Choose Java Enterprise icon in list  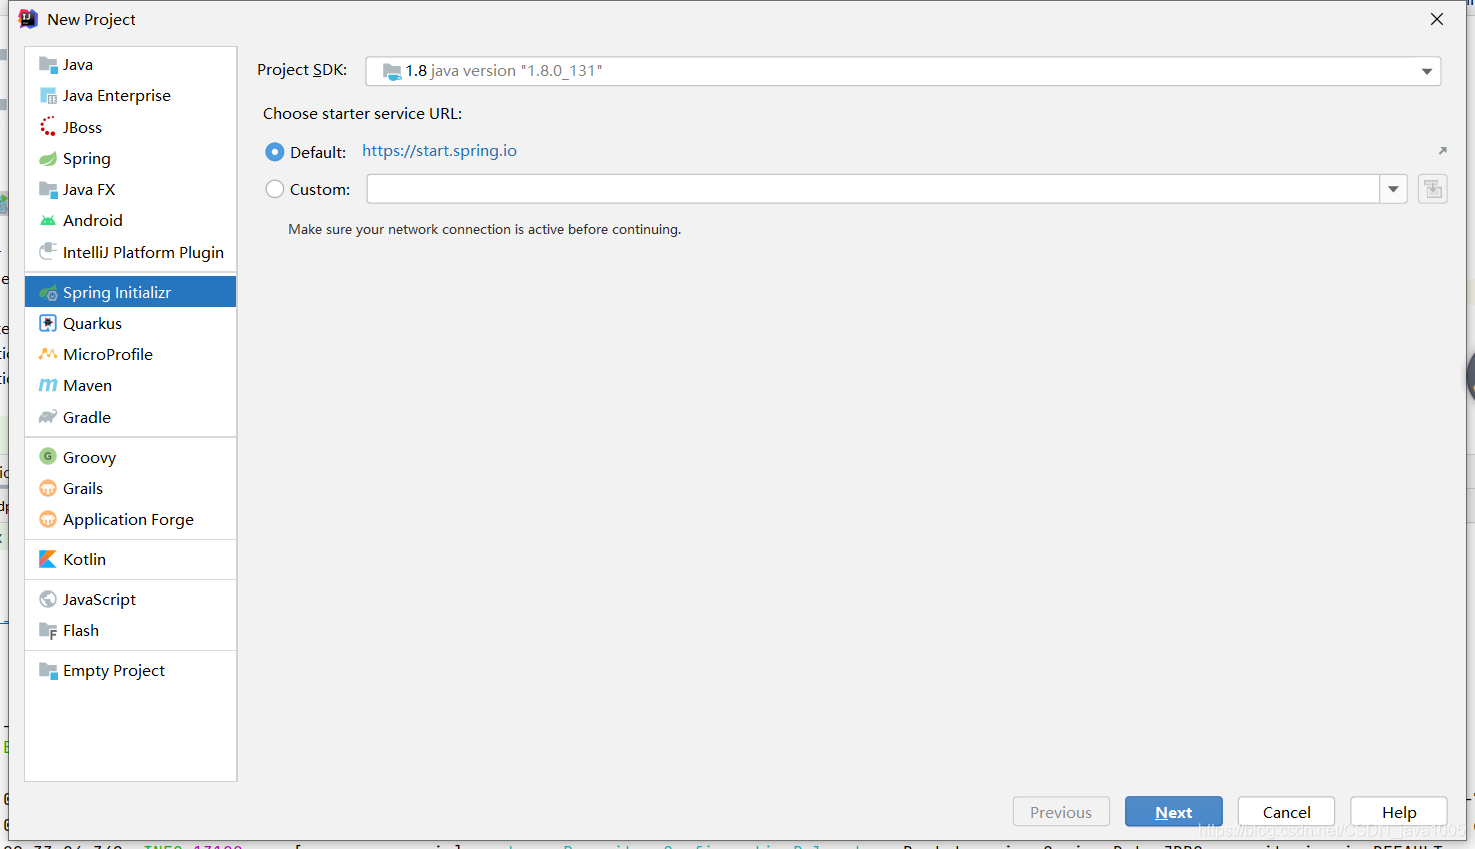47,96
